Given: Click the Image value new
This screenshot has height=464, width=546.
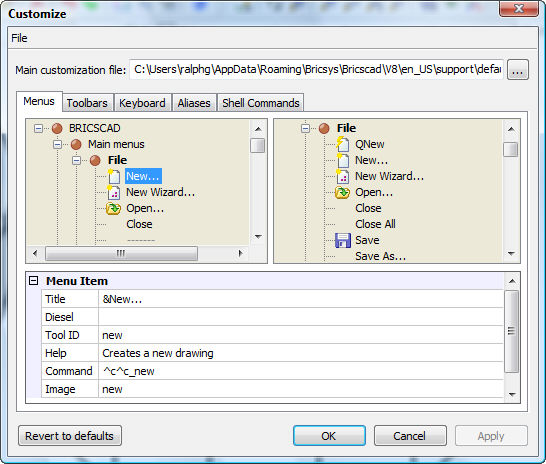Looking at the screenshot, I should point(301,389).
